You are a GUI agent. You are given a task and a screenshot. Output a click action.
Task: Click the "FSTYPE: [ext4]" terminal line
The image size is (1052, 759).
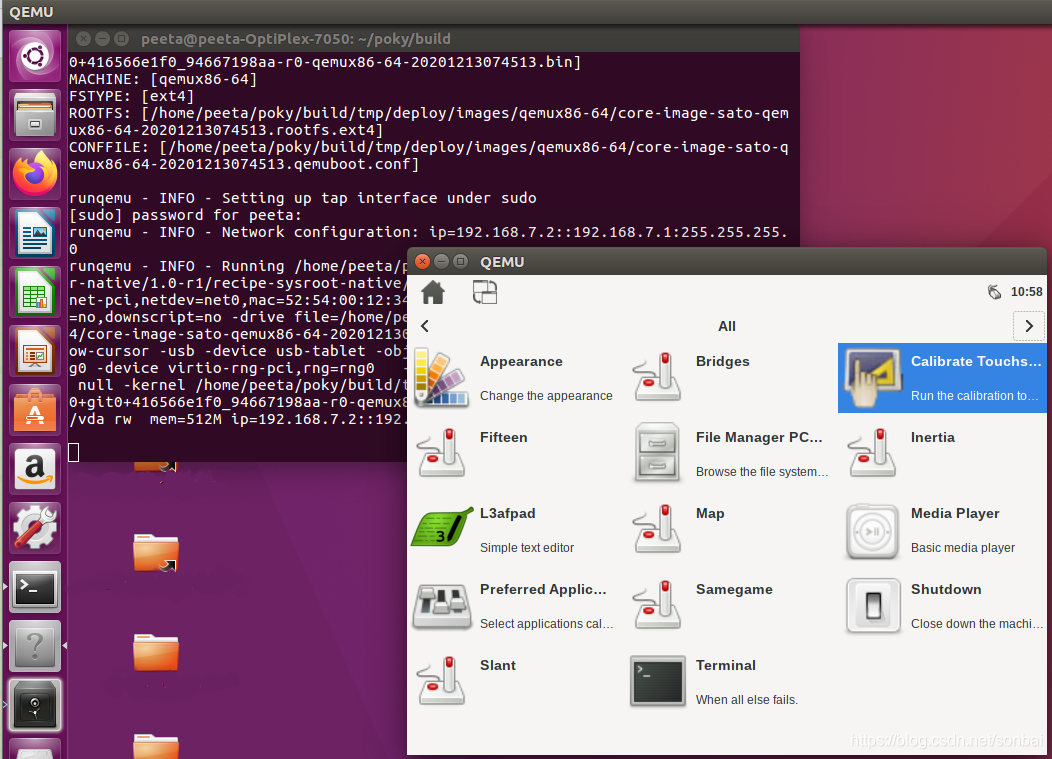(x=132, y=96)
